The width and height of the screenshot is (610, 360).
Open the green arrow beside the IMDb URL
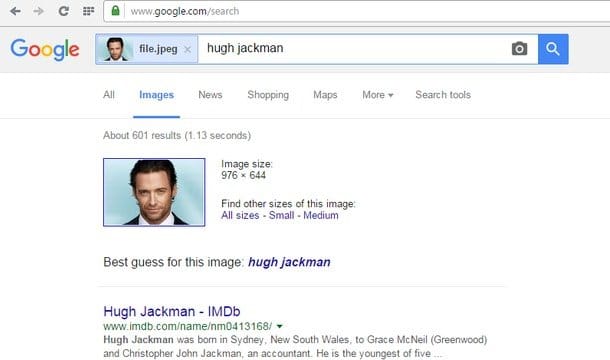[x=279, y=326]
